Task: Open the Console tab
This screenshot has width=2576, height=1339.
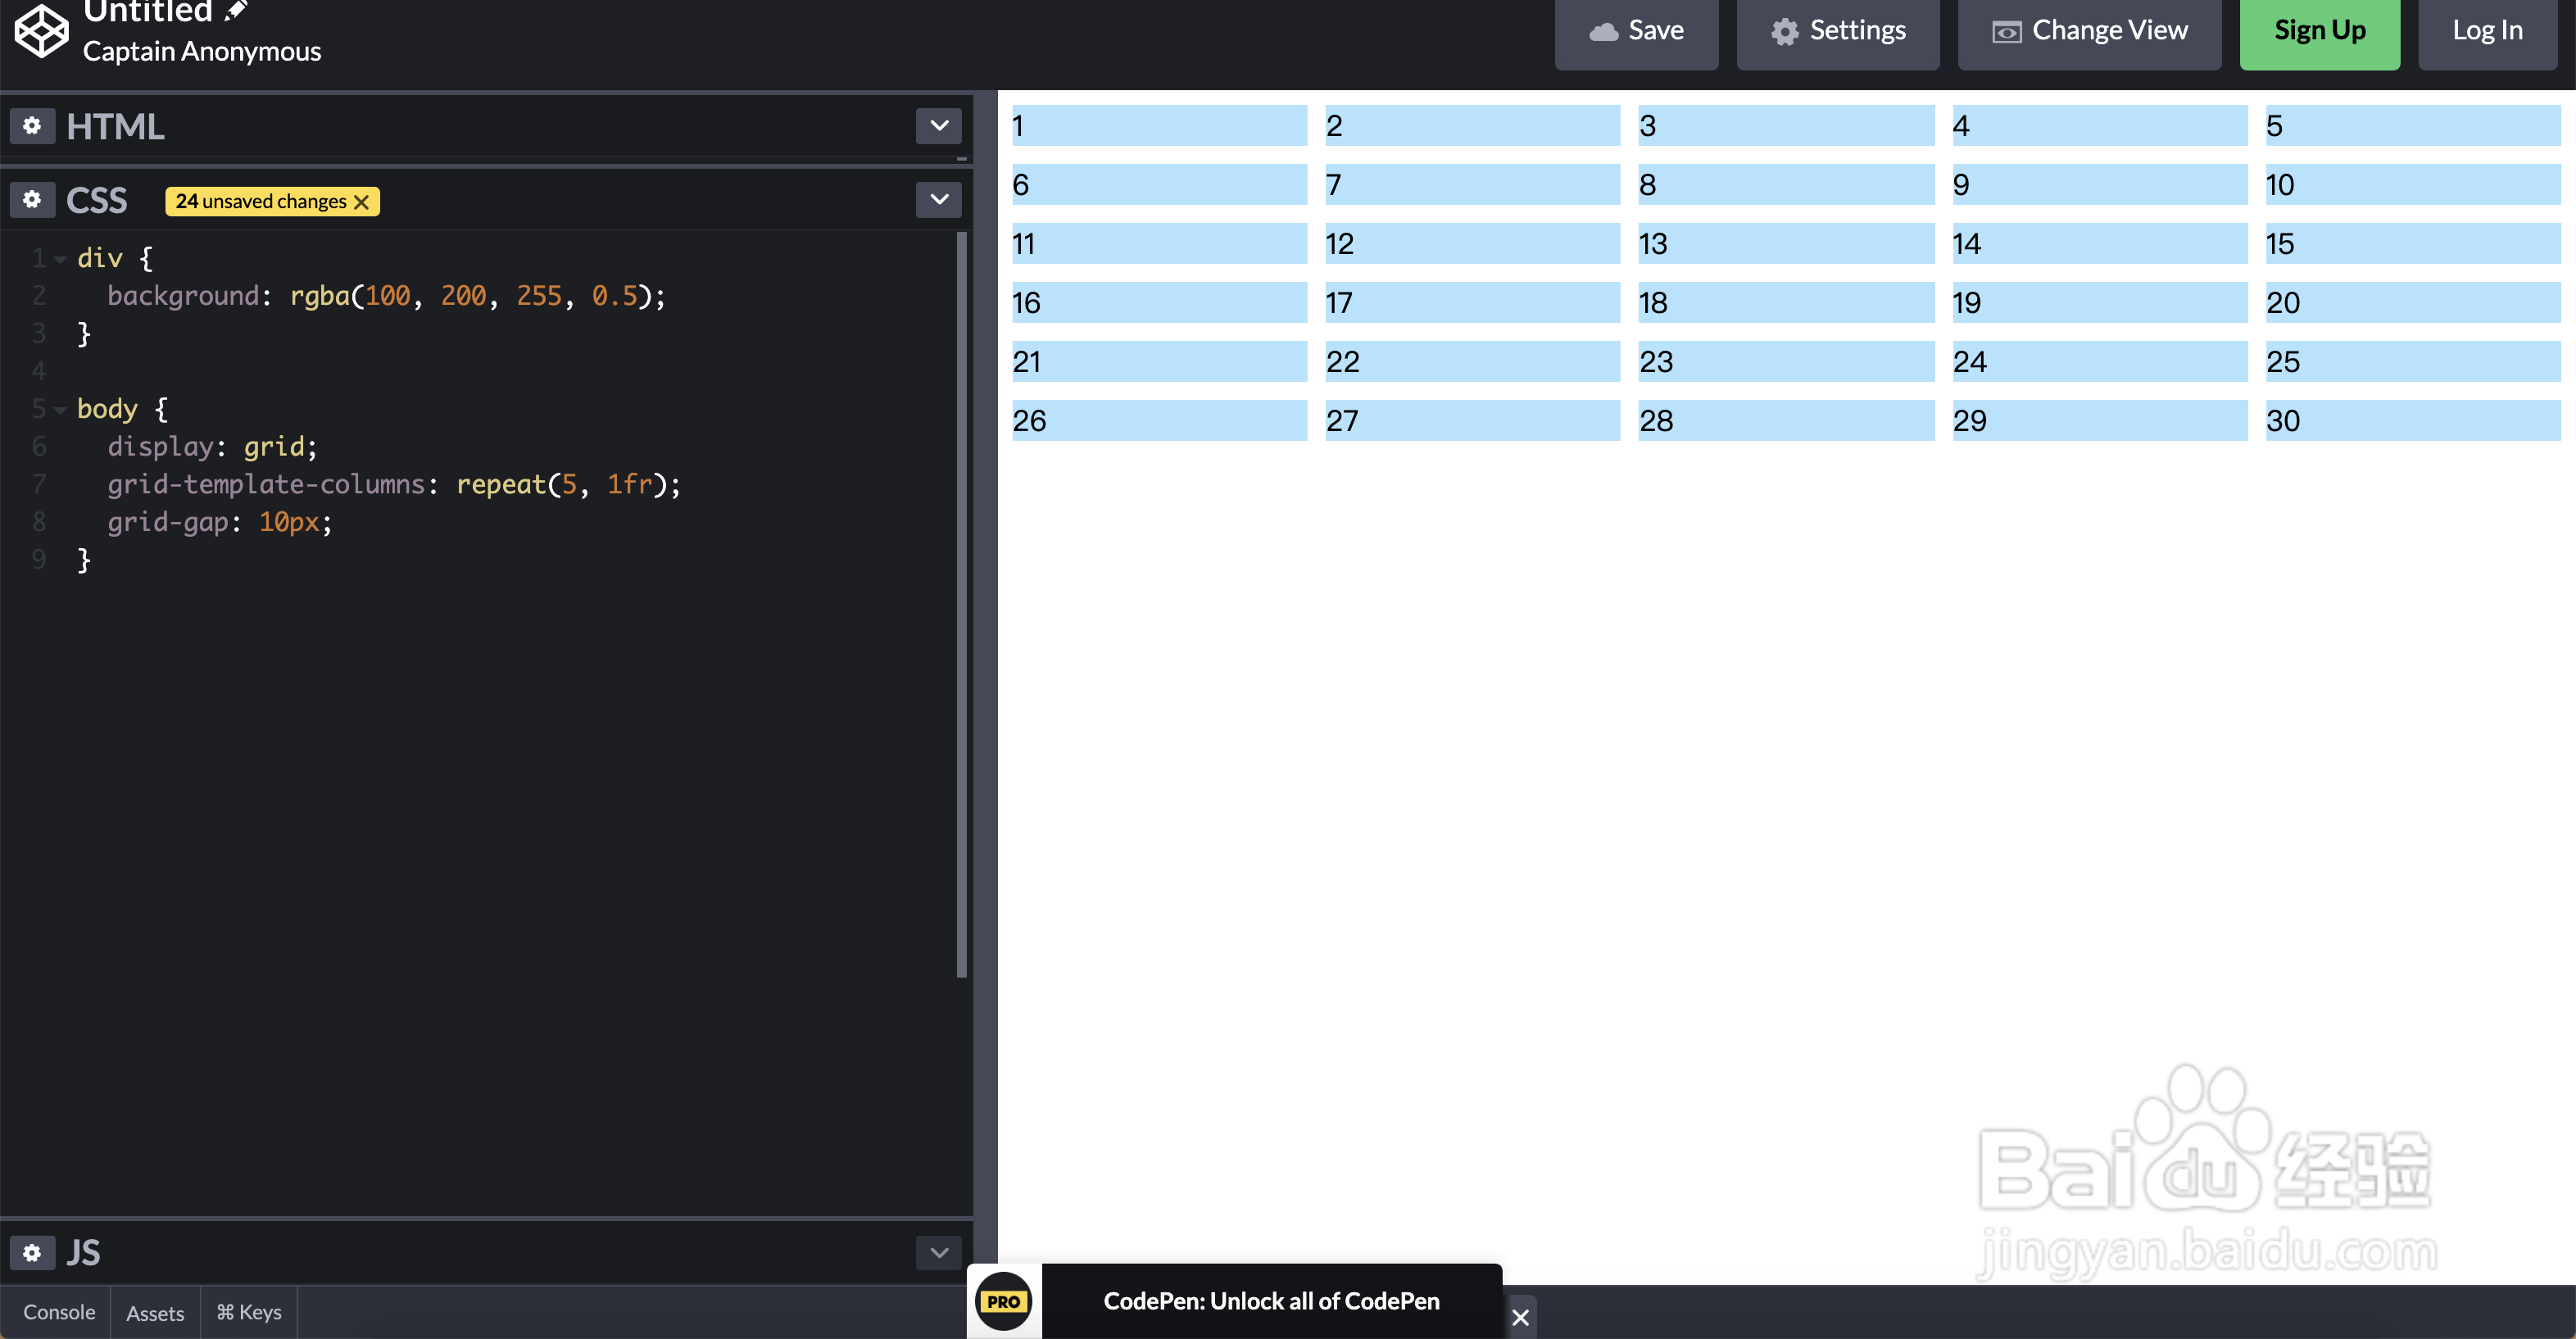Action: click(59, 1312)
